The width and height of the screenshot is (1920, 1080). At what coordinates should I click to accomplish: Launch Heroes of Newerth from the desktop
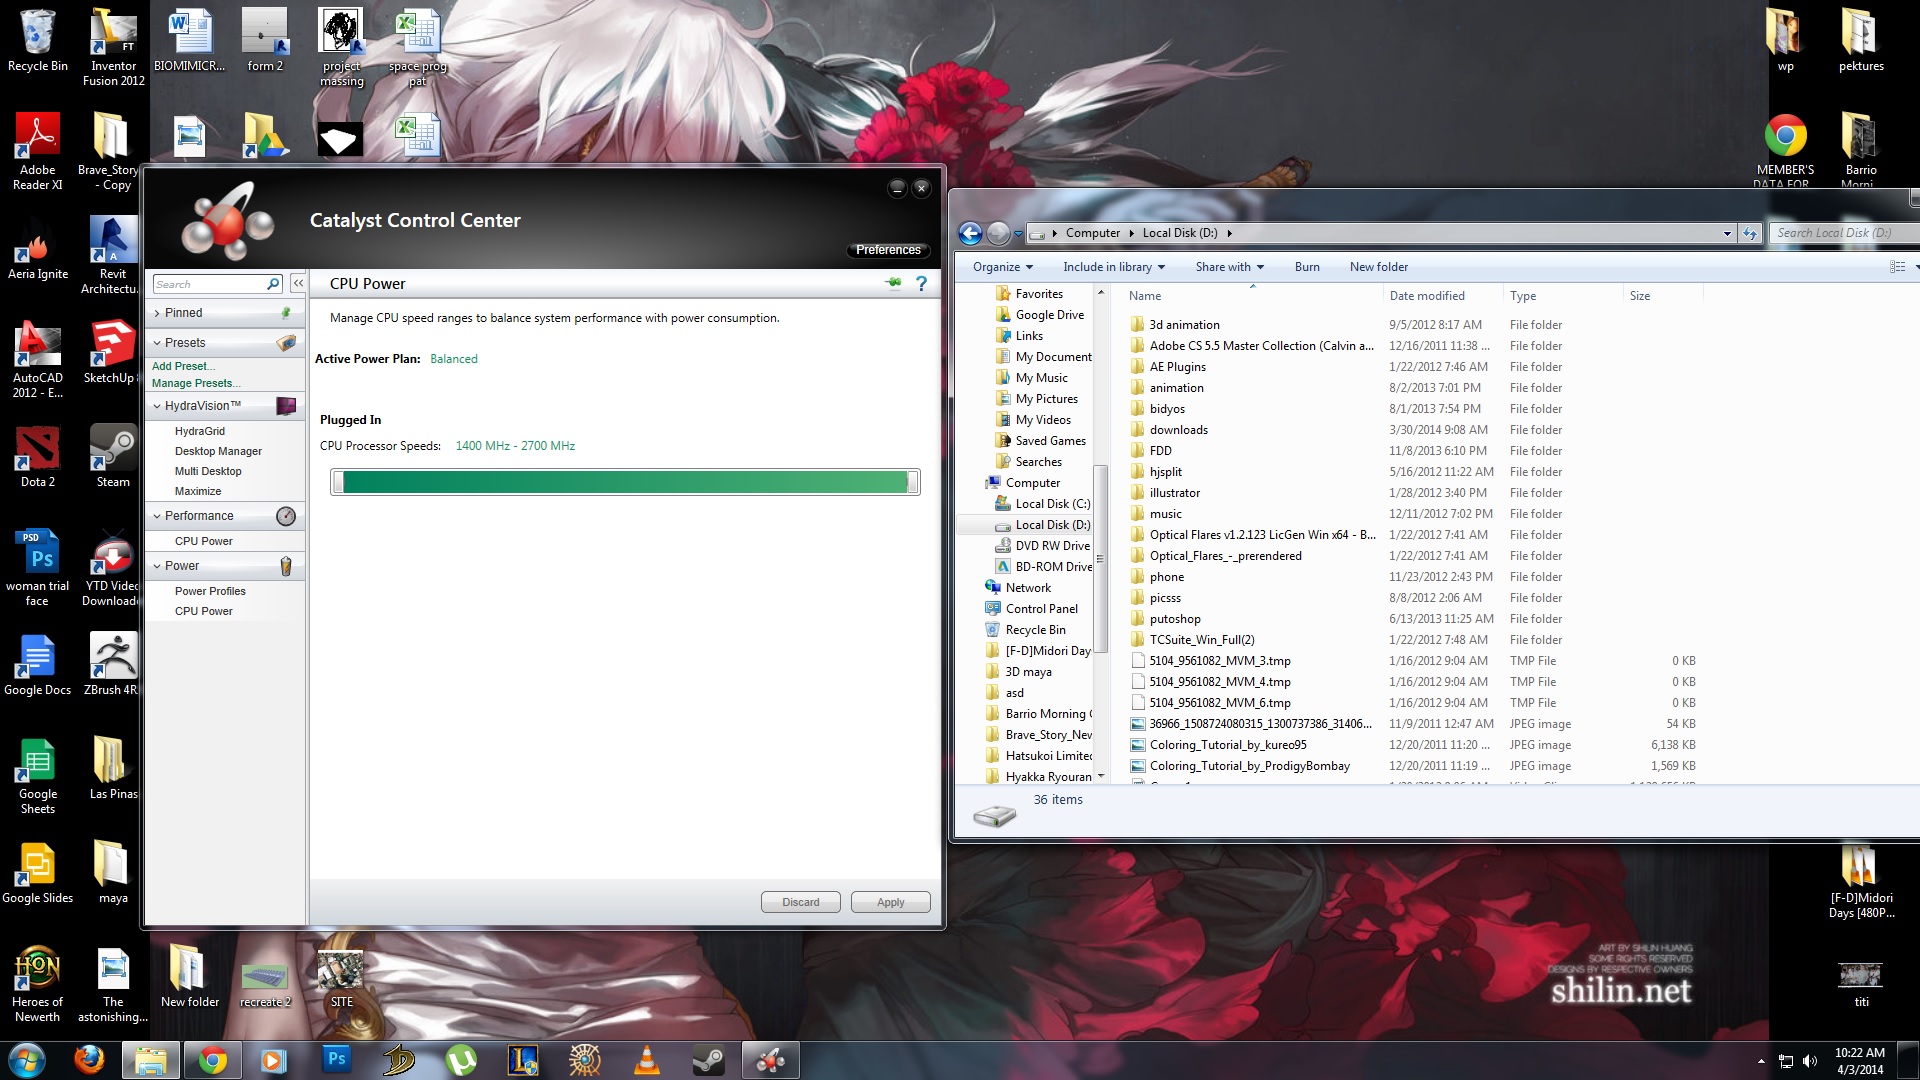point(37,983)
